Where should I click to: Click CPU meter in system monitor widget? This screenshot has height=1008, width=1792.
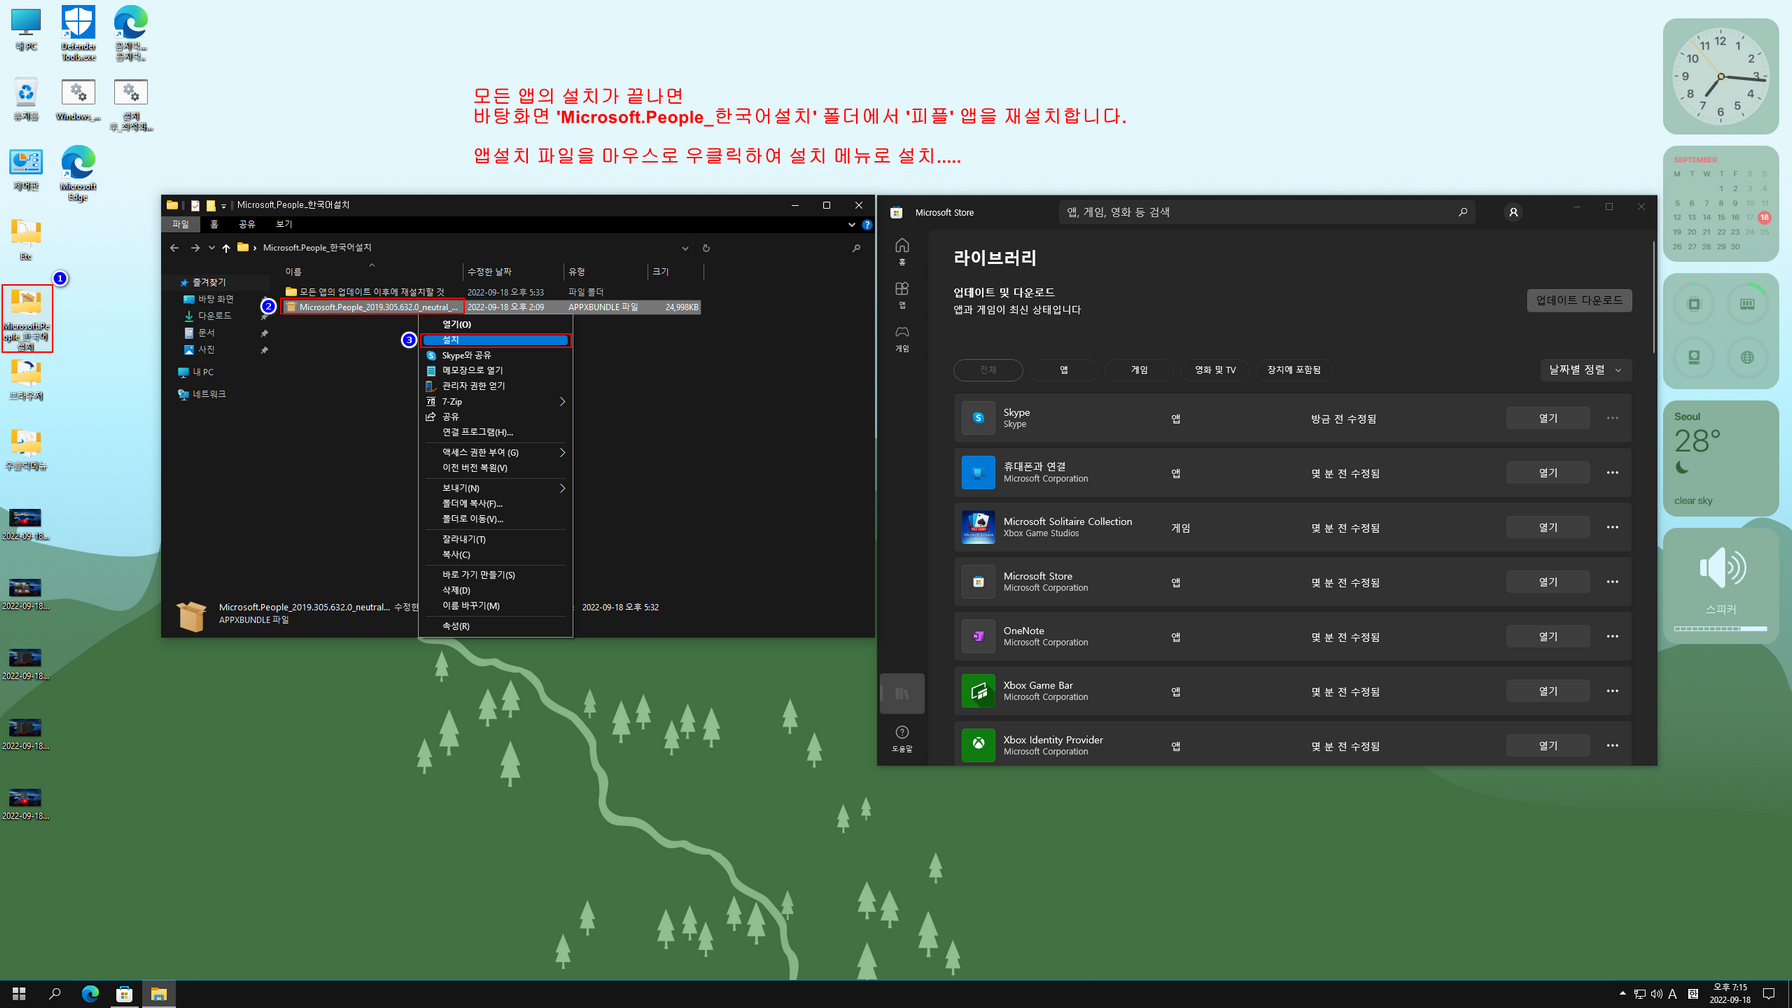coord(1694,304)
